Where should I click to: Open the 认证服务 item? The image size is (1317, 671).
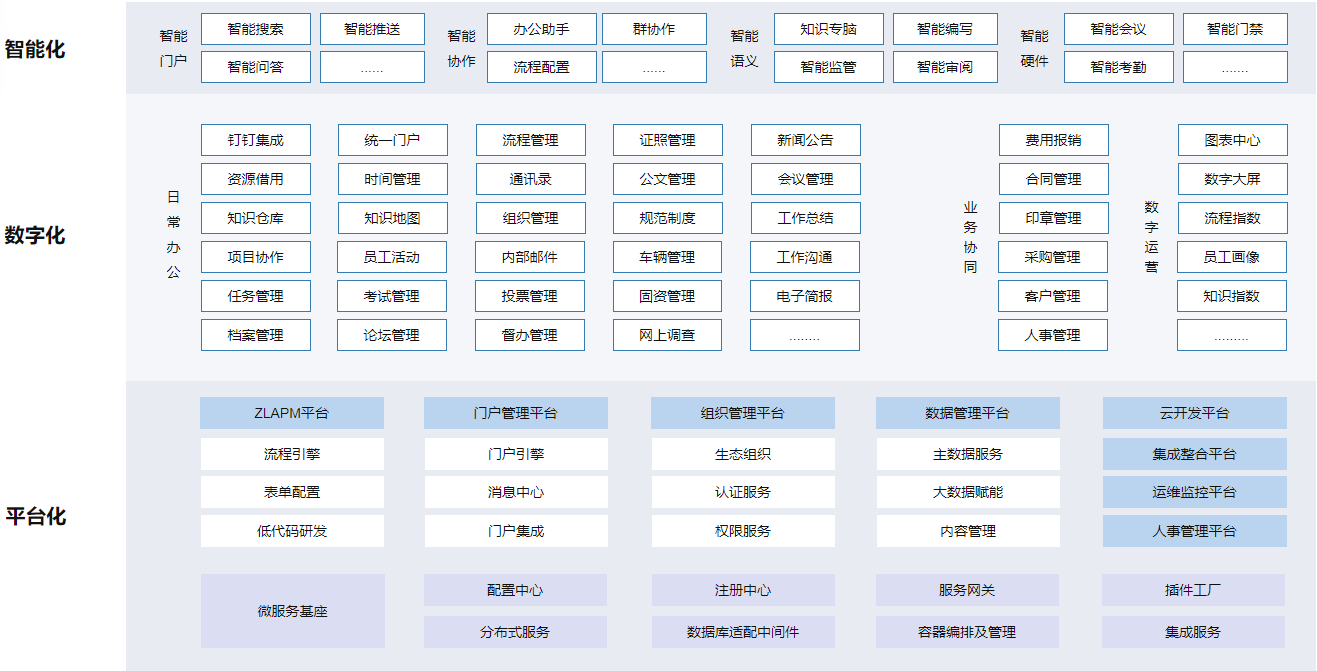[x=742, y=492]
